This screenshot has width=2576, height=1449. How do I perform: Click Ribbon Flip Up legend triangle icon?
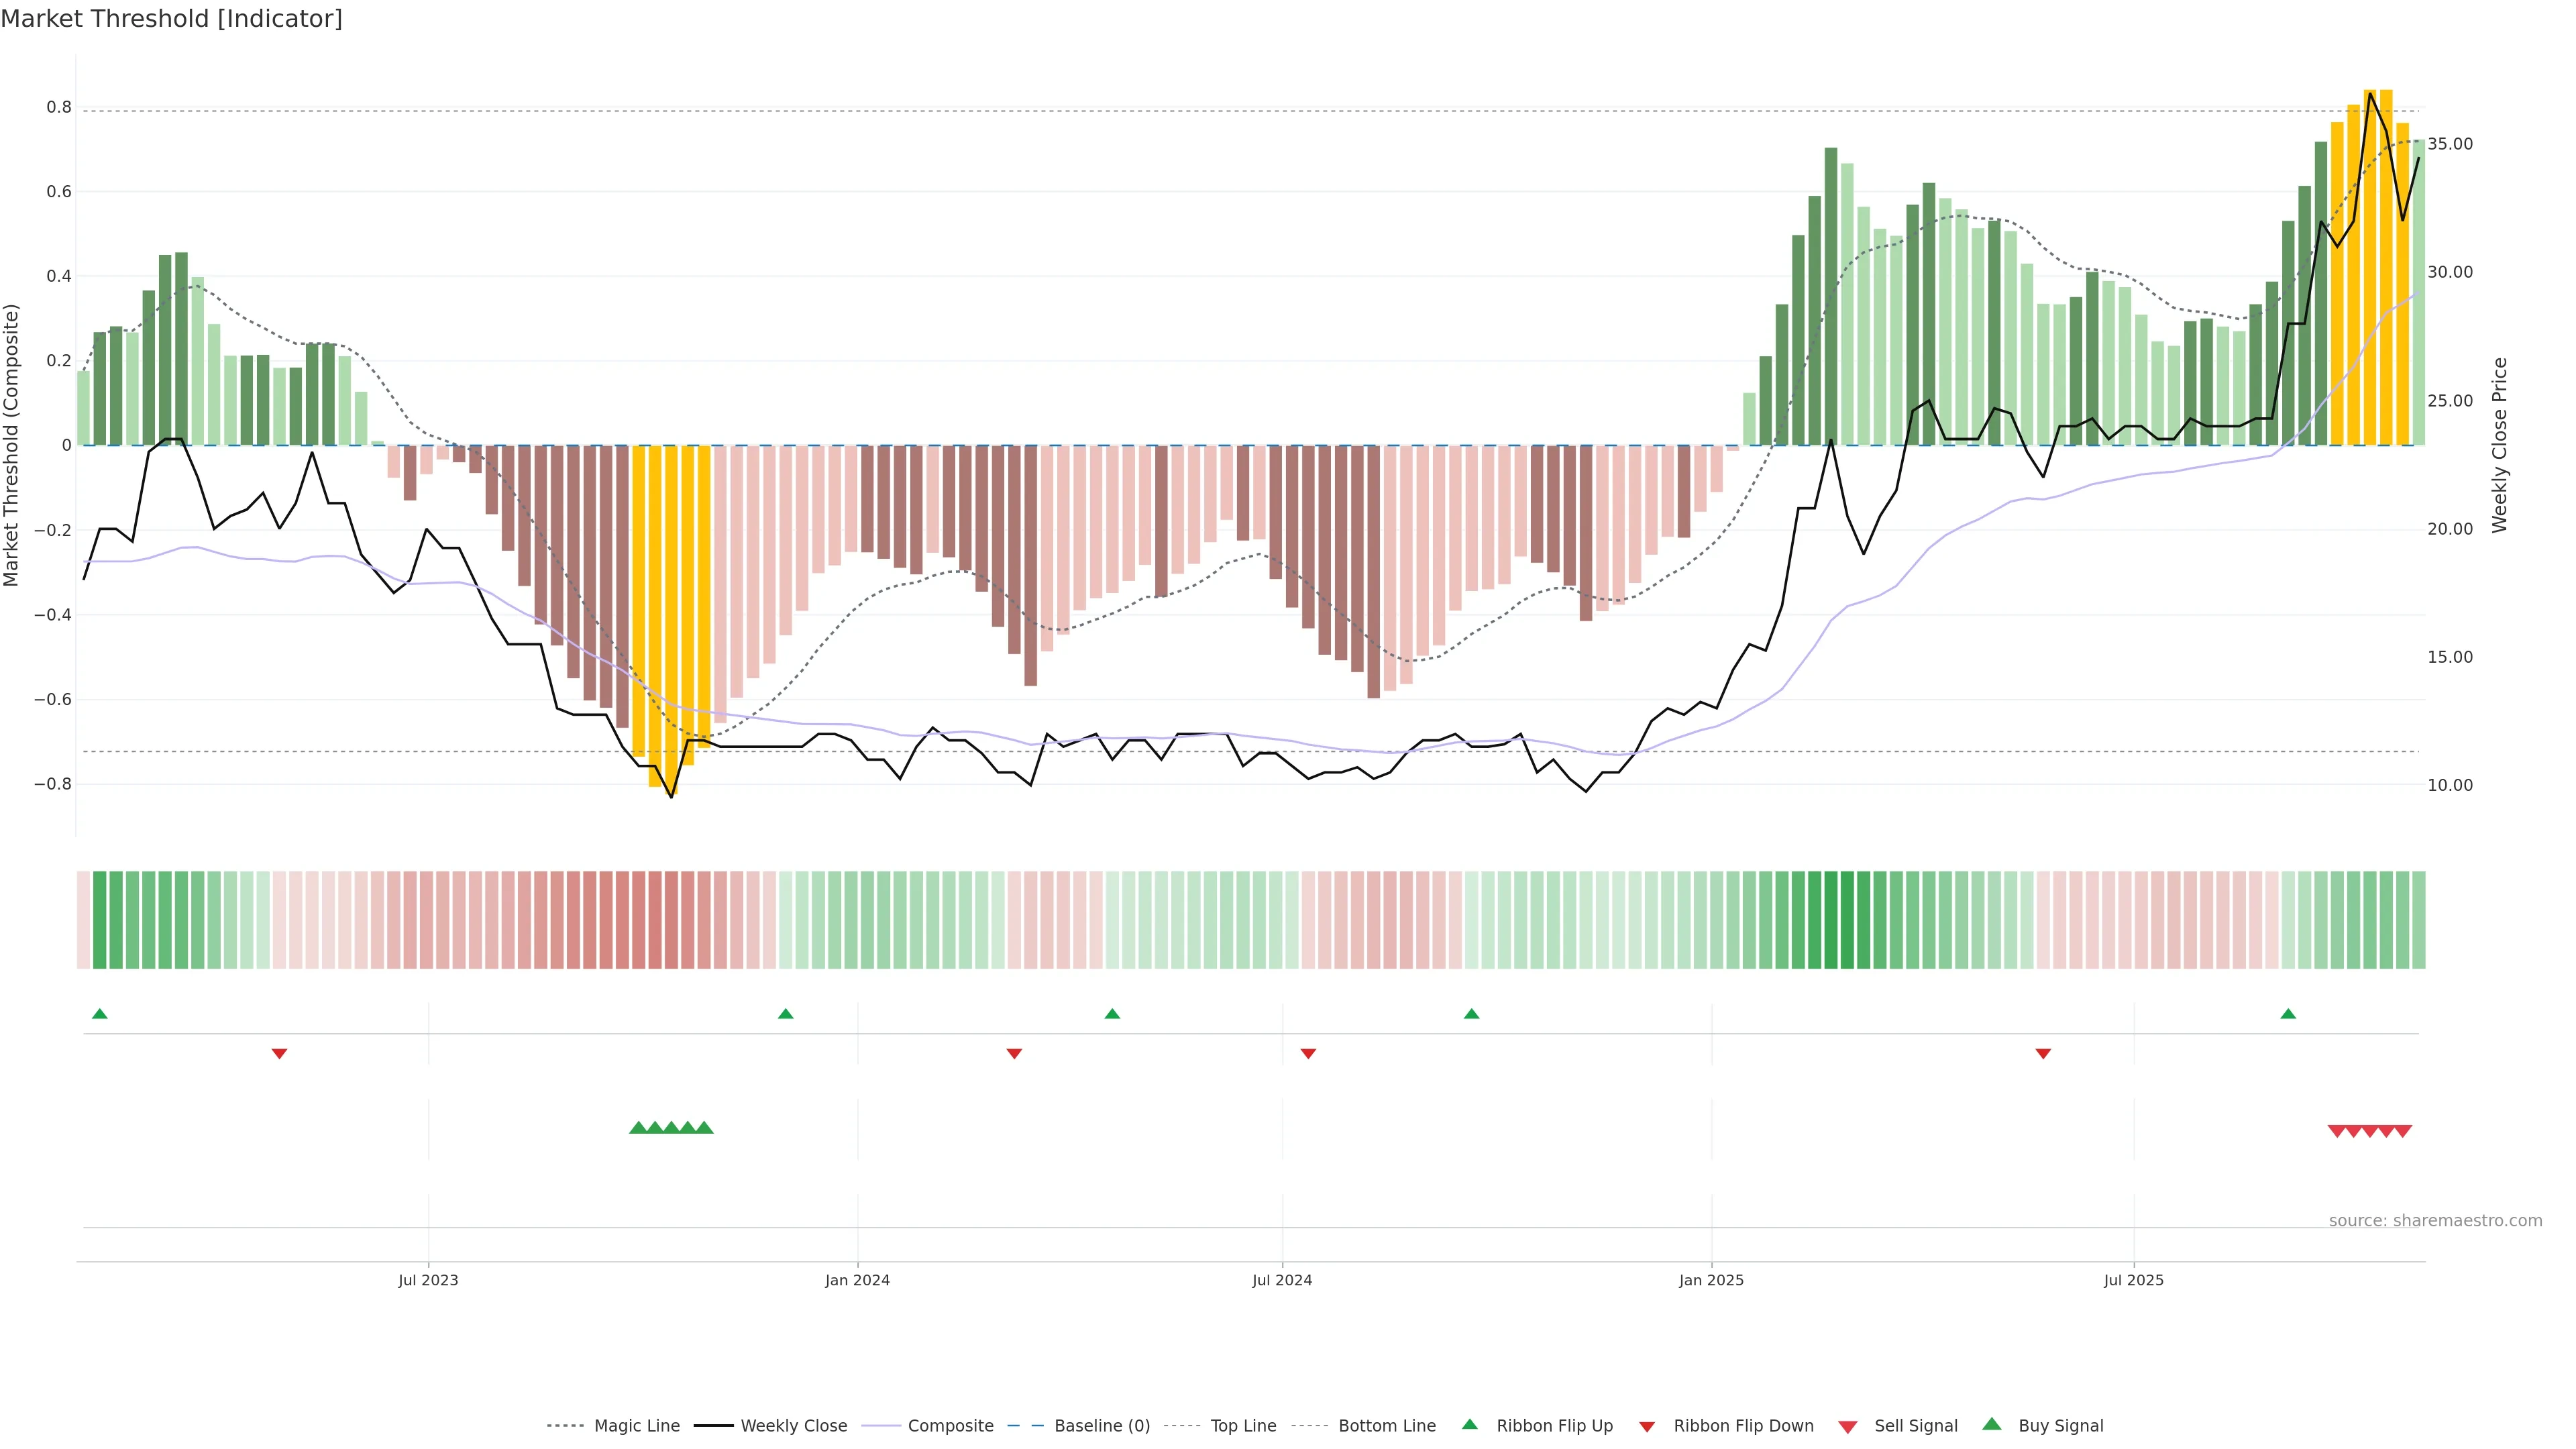tap(1469, 1425)
